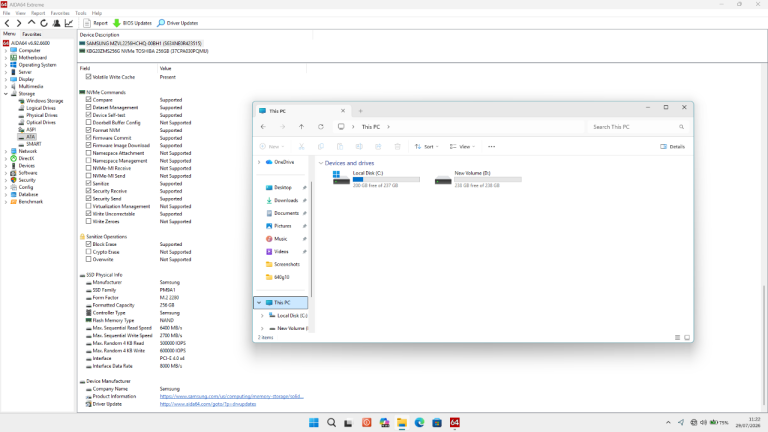Open AIDA64 driver updates link
This screenshot has width=768, height=432.
(208, 404)
